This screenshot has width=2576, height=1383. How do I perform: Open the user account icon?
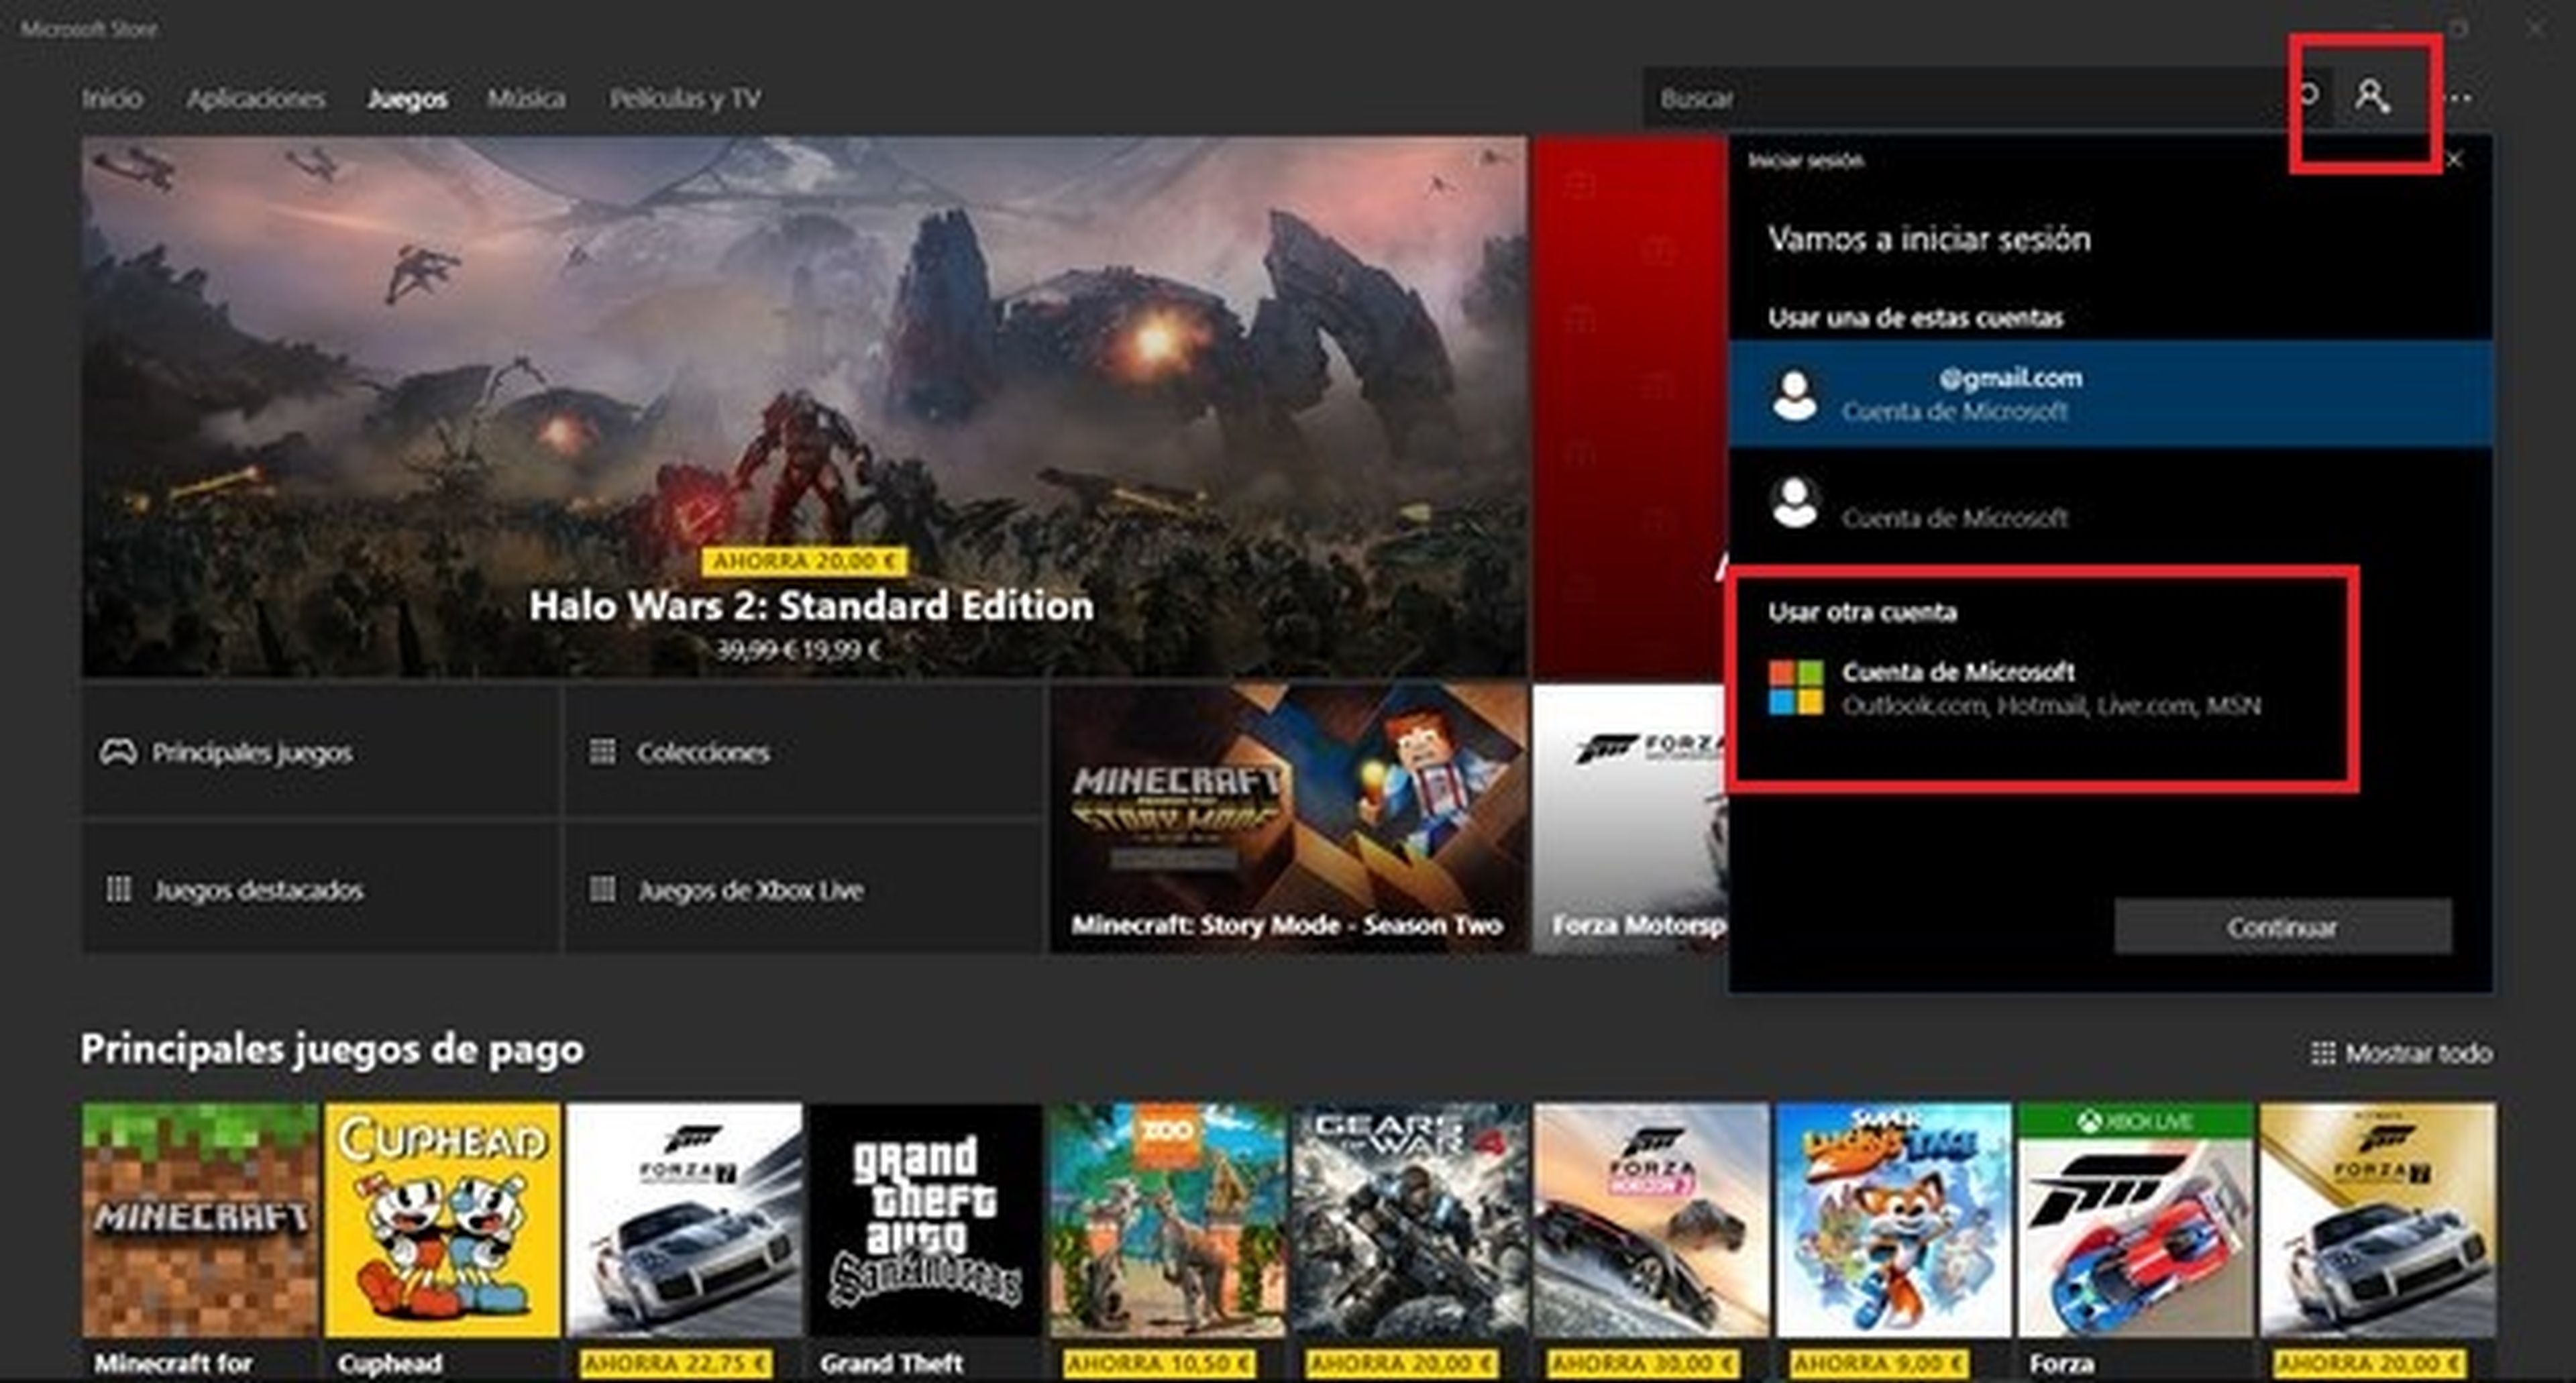tap(2371, 97)
